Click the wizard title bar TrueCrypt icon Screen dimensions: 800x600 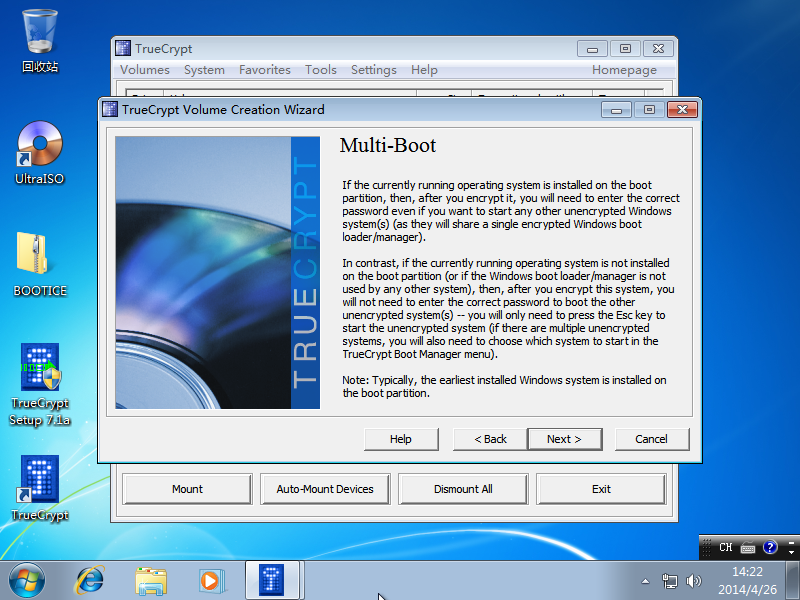coord(110,110)
